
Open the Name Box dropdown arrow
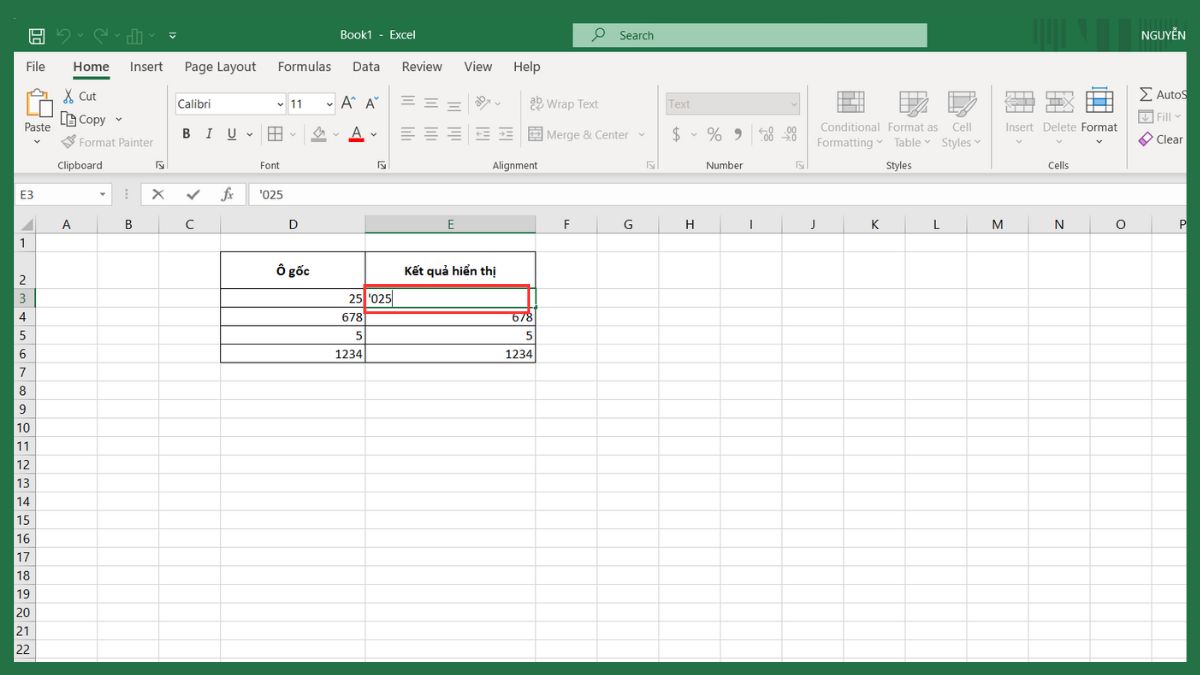tap(102, 194)
